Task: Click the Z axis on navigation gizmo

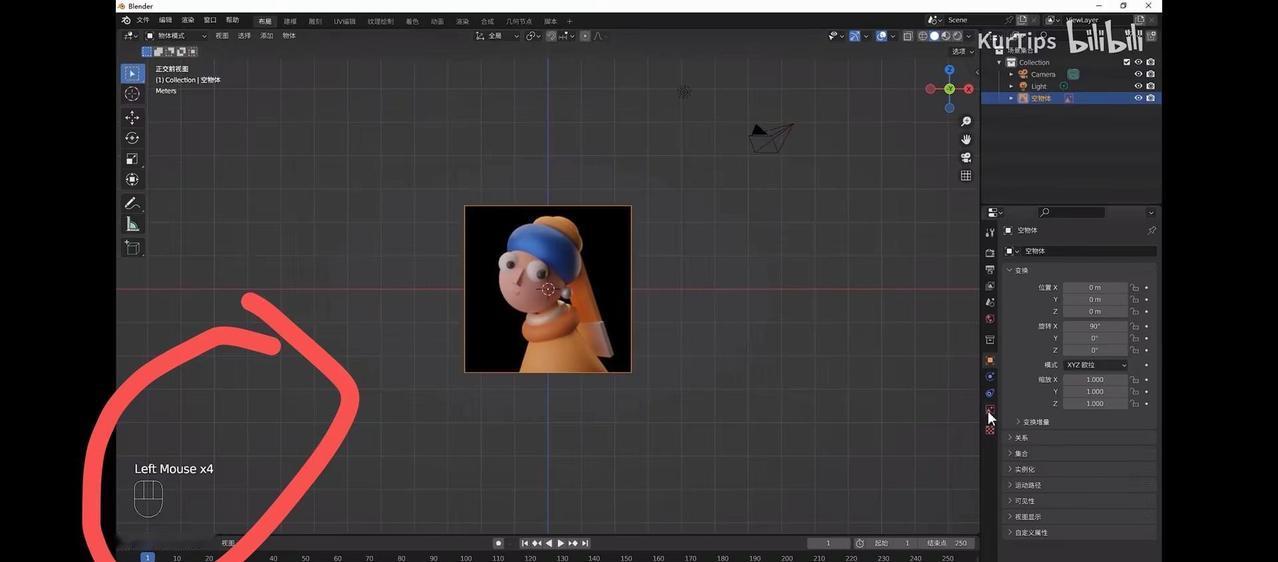Action: pos(949,70)
